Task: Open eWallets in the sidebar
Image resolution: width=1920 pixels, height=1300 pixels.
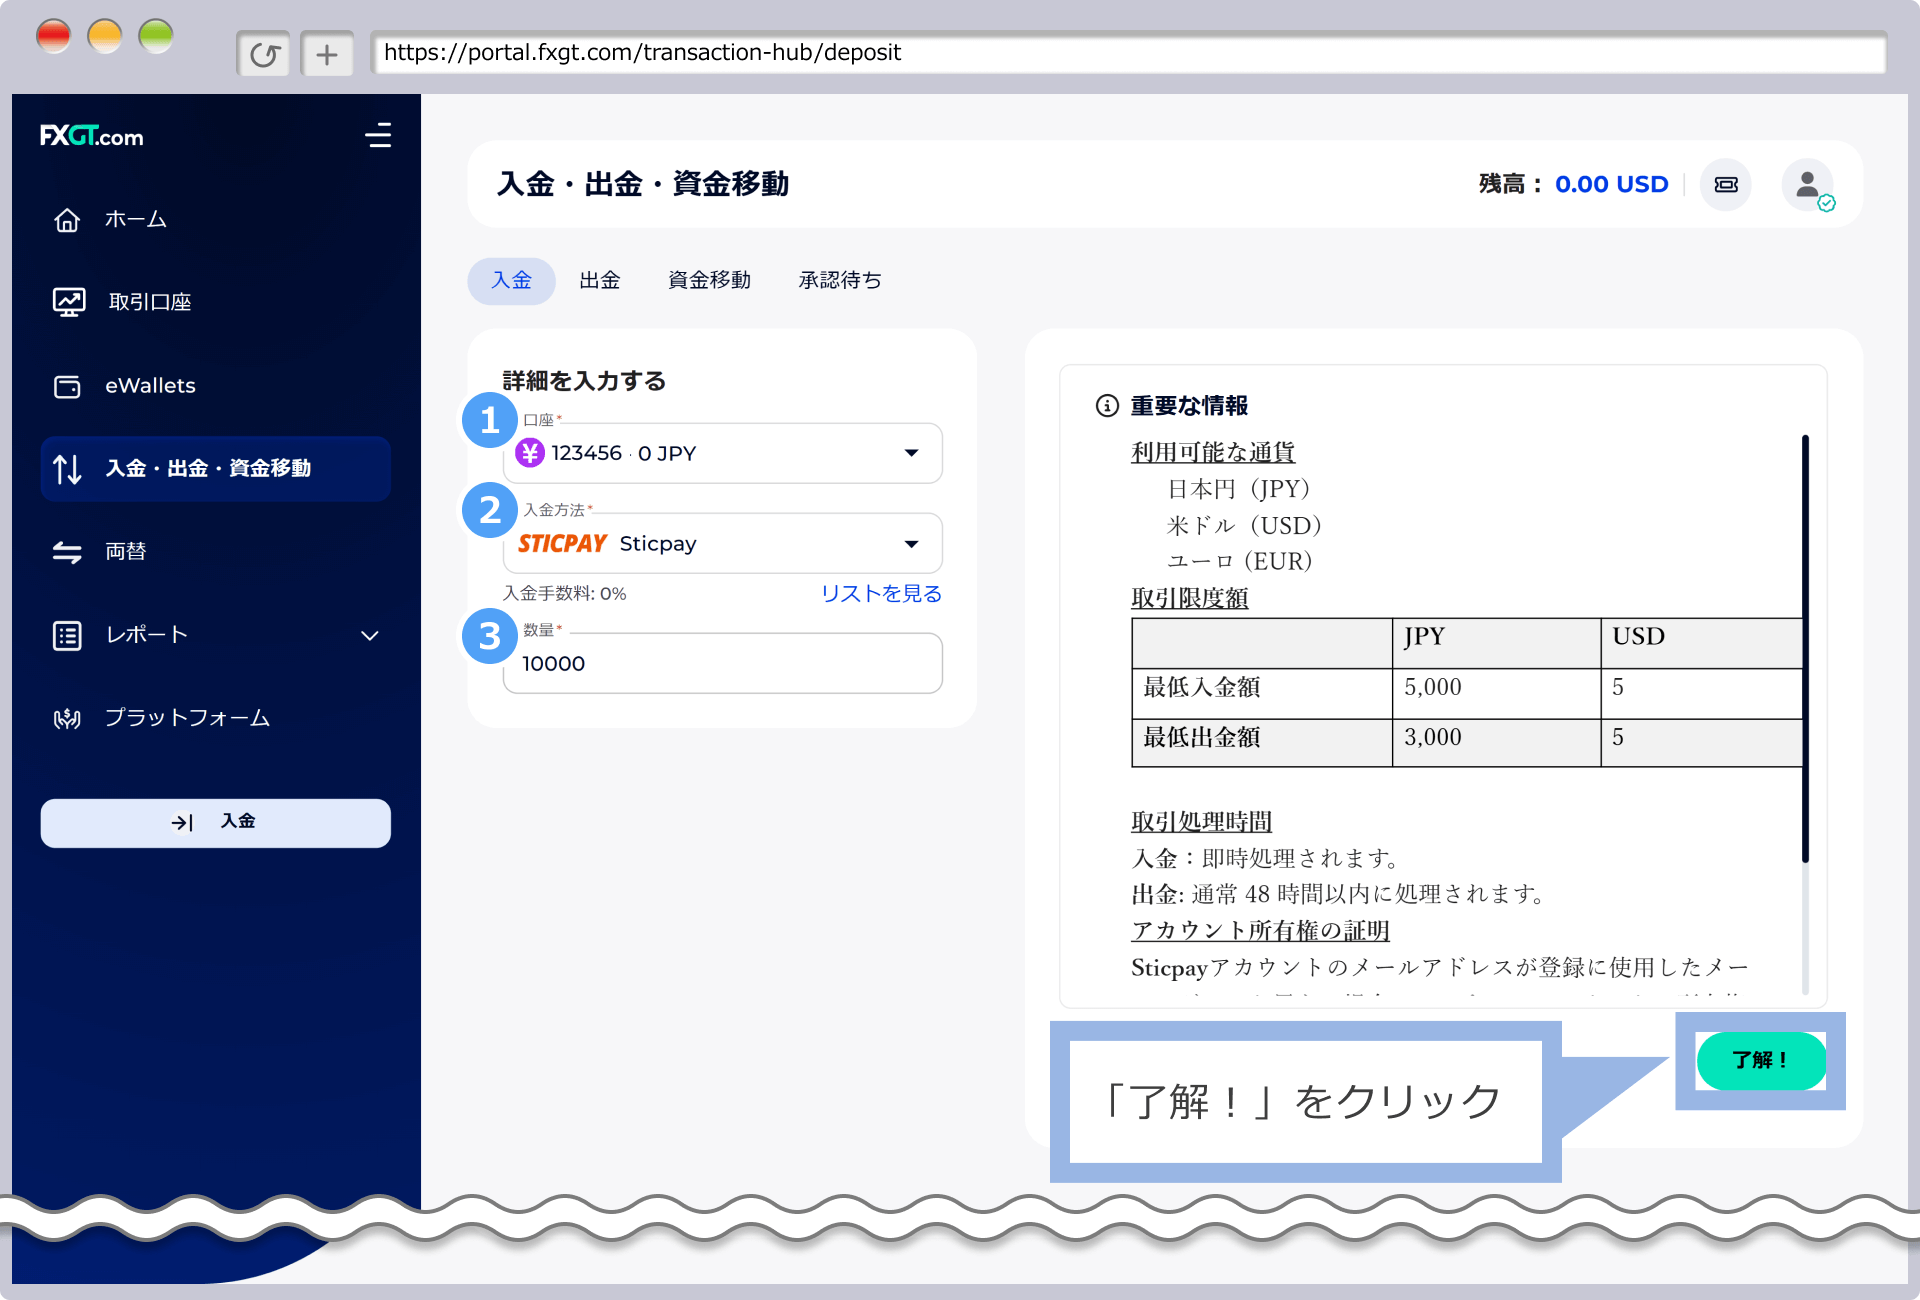Action: 215,386
